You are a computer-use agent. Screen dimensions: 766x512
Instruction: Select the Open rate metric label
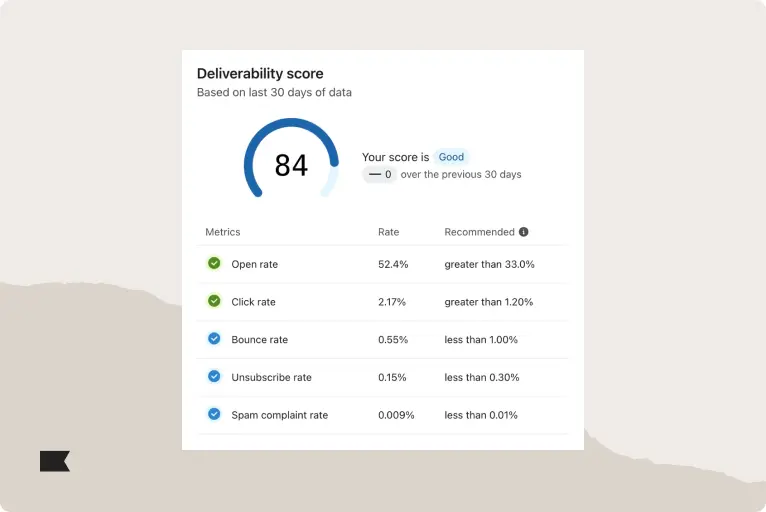(255, 265)
